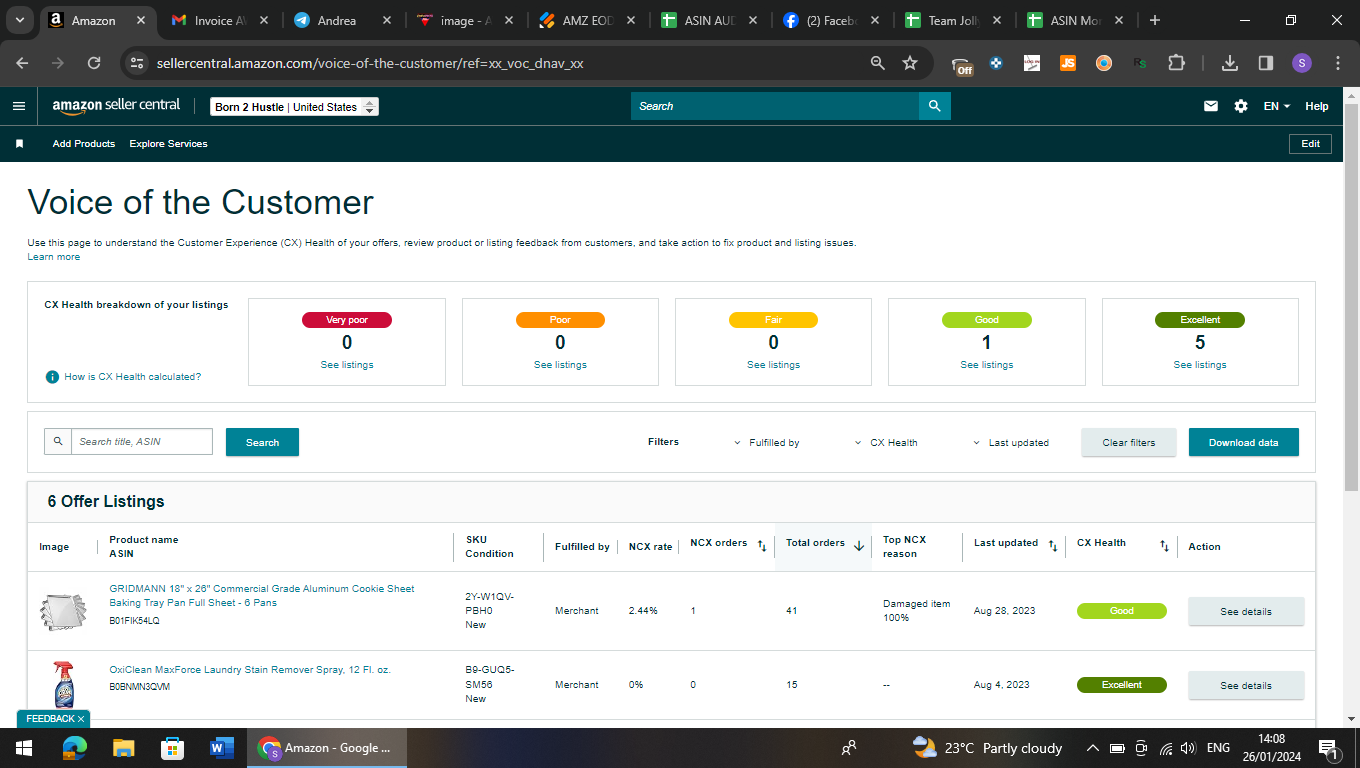See listings under the Excellent card
Screen dimensions: 1360x768
[x=1200, y=365]
